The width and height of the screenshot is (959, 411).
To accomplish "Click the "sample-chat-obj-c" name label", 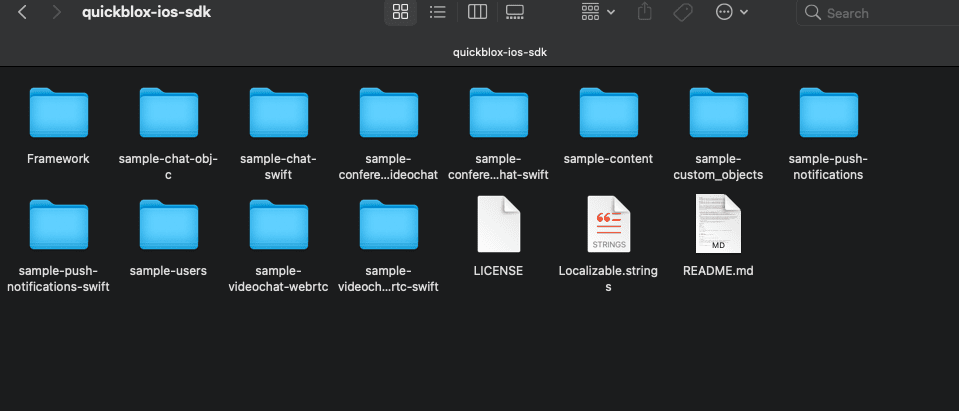I will click(168, 167).
